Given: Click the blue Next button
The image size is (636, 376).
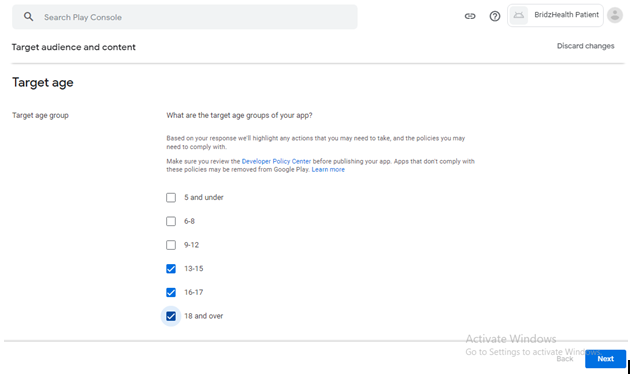Looking at the screenshot, I should [x=605, y=359].
